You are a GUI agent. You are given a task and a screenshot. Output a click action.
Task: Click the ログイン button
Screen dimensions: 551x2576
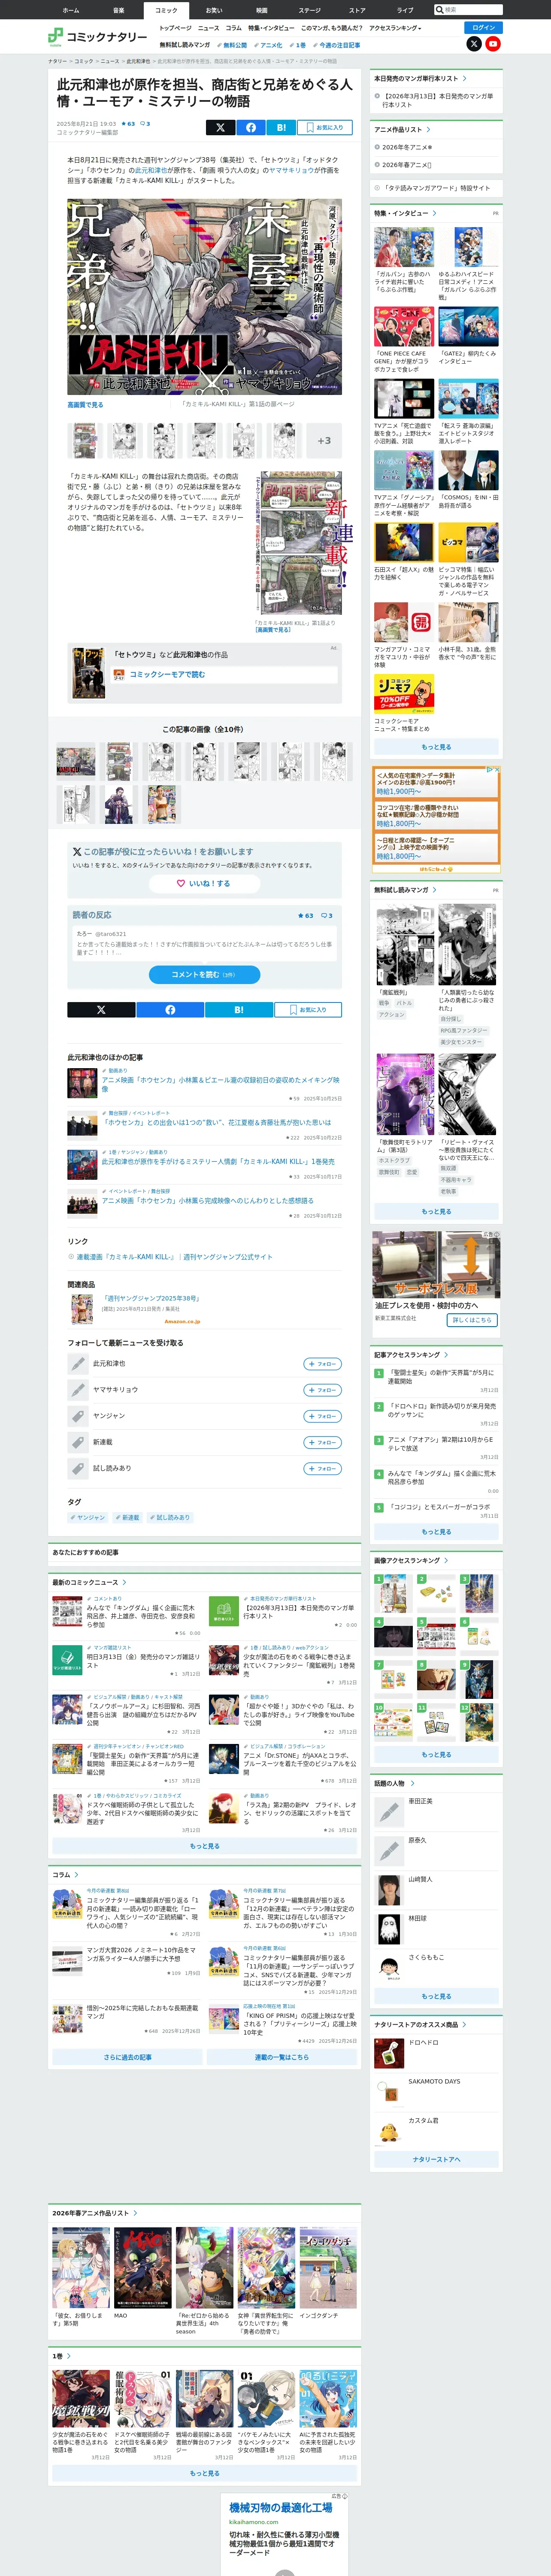[483, 27]
